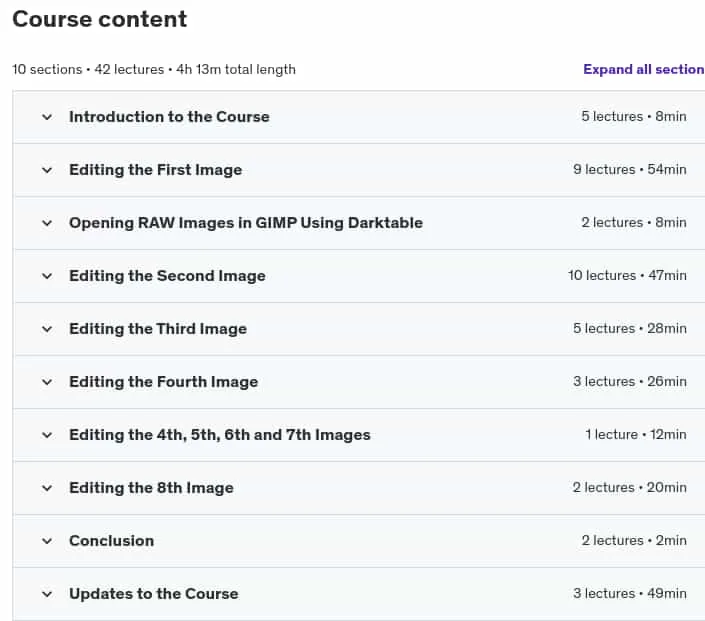Click chevron beside Opening RAW Images in GIMP

pyautogui.click(x=47, y=223)
